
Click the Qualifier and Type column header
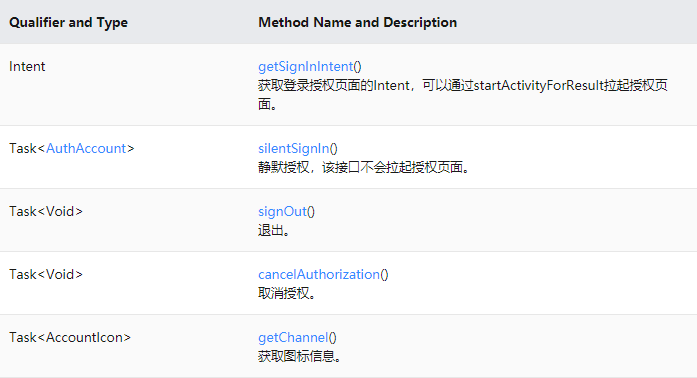[x=68, y=22]
